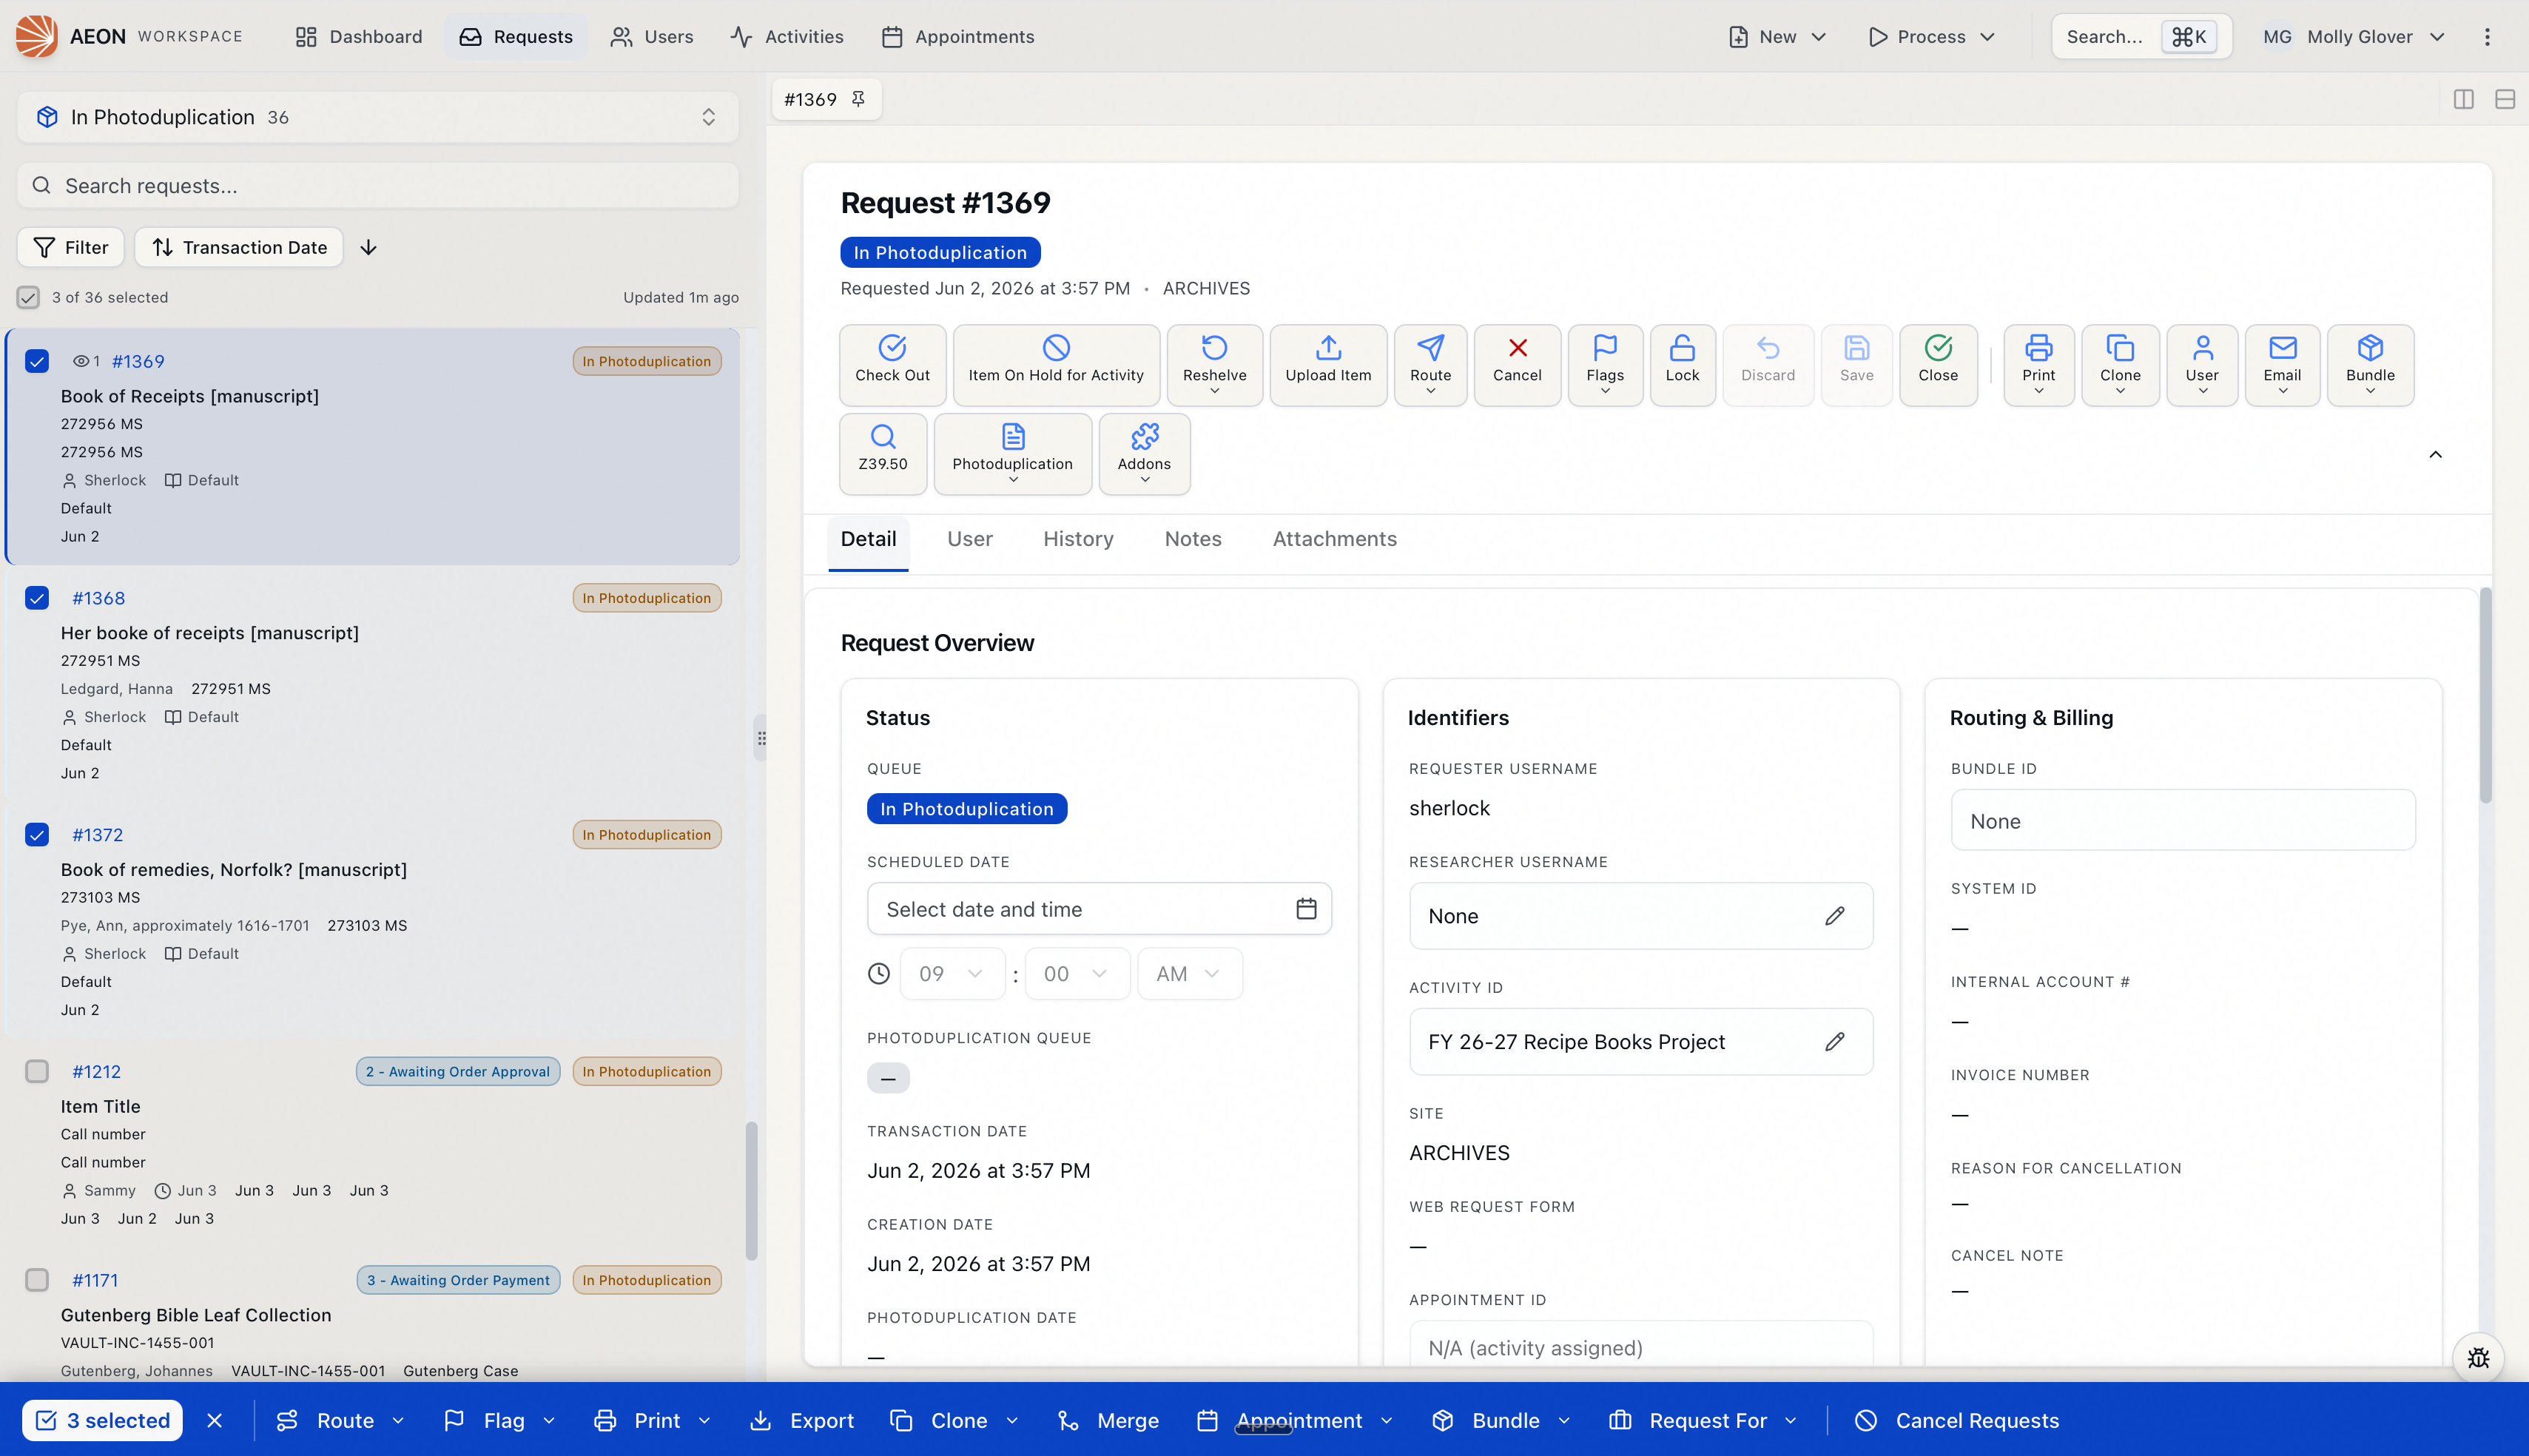2529x1456 pixels.
Task: Open the Photoduplication dropdown button
Action: tap(1012, 454)
